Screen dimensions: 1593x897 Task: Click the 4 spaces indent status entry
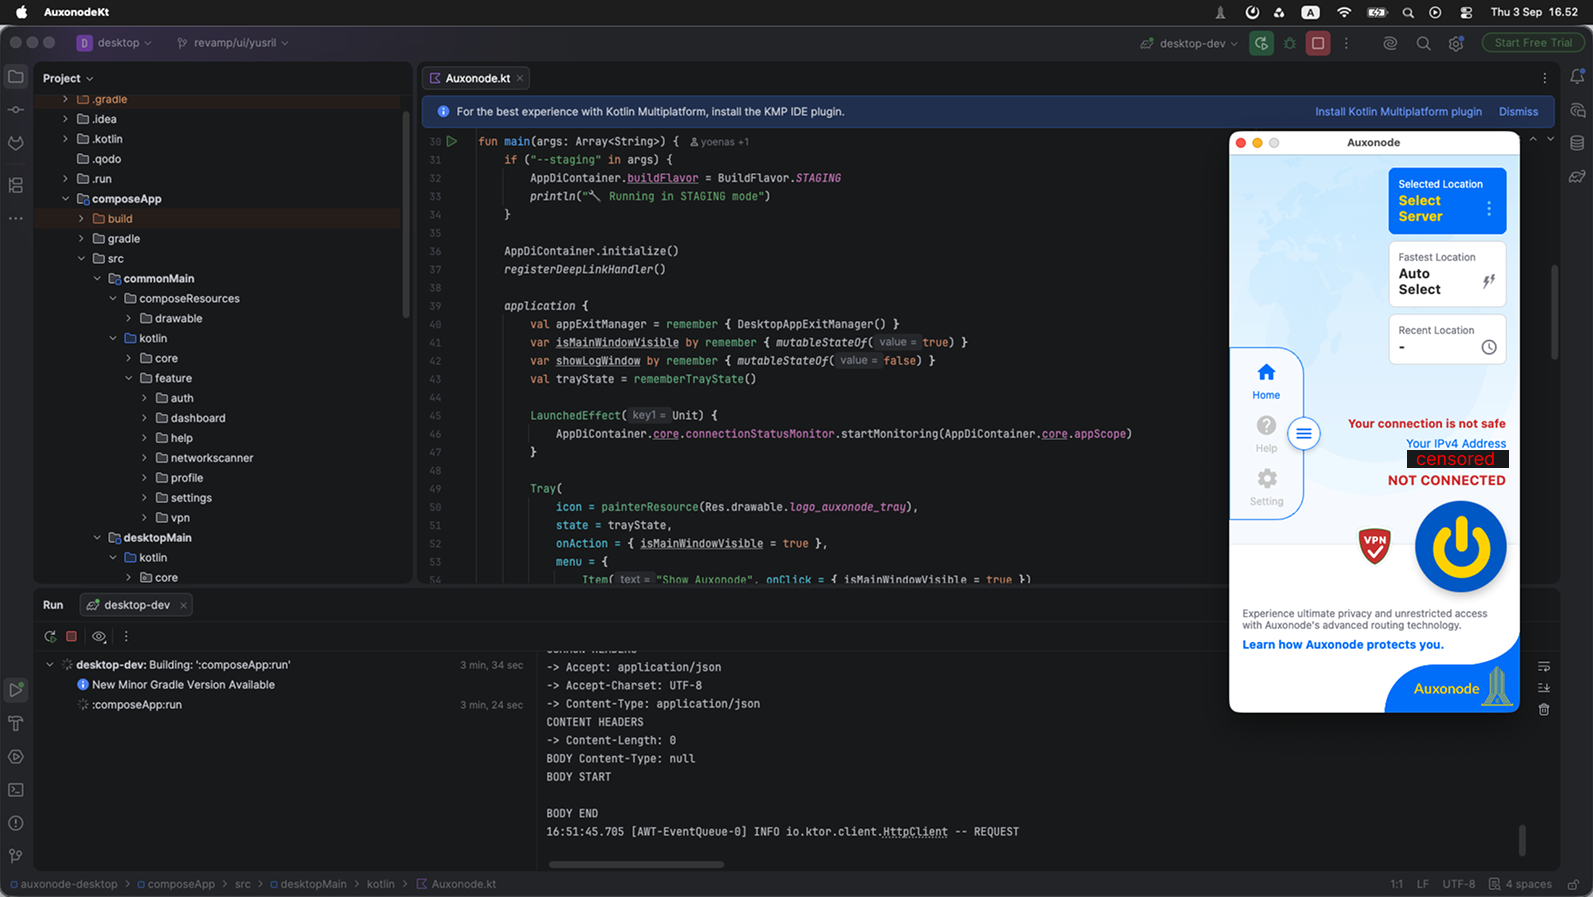coord(1521,884)
